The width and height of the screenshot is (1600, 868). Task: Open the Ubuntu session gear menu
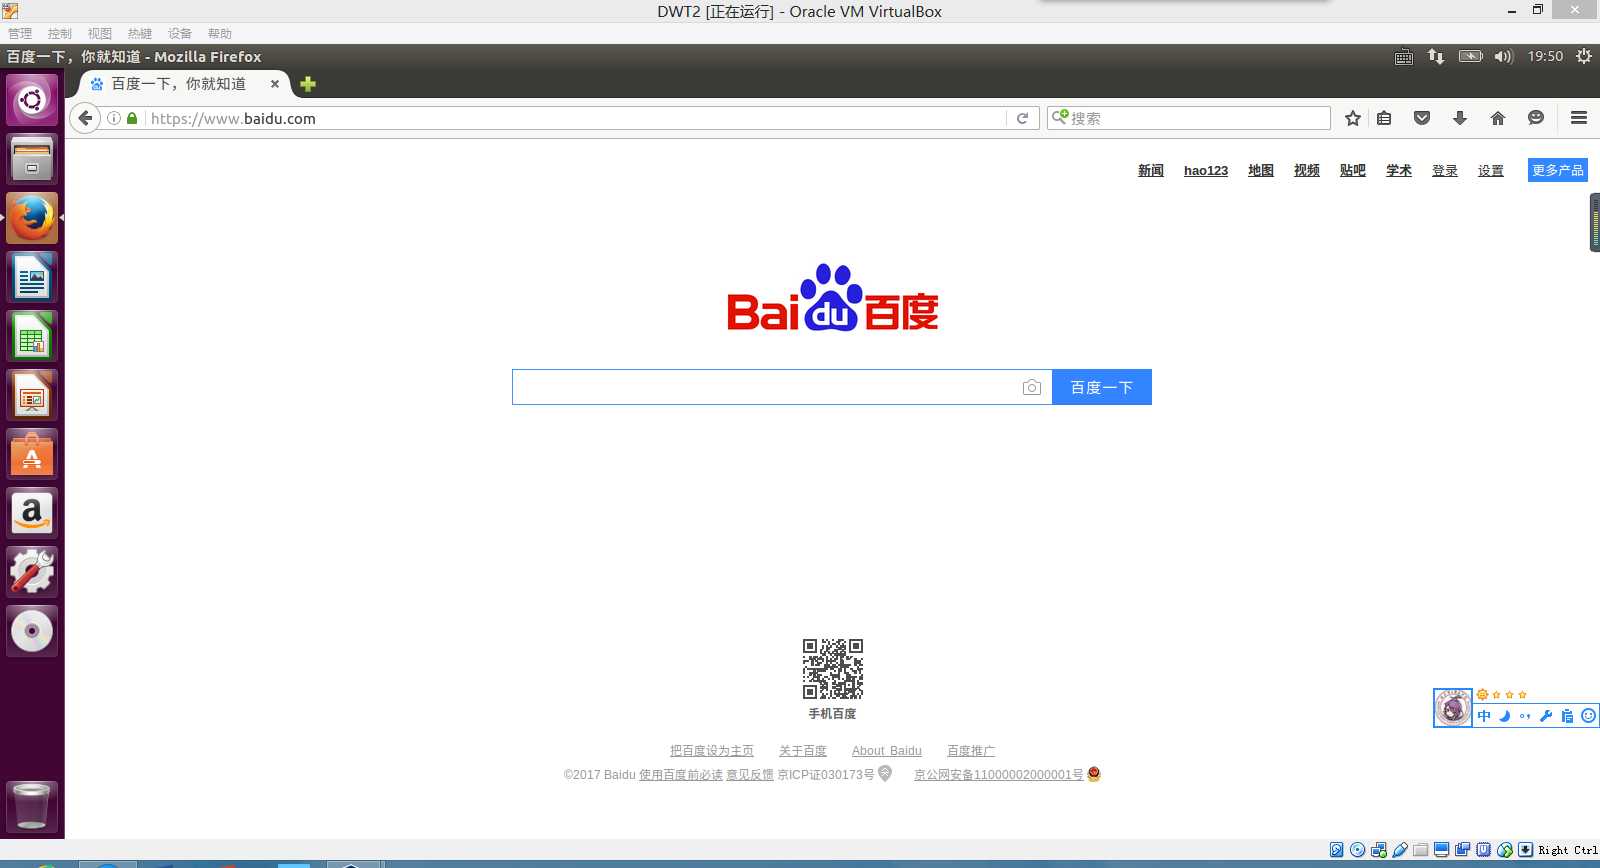tap(1584, 57)
